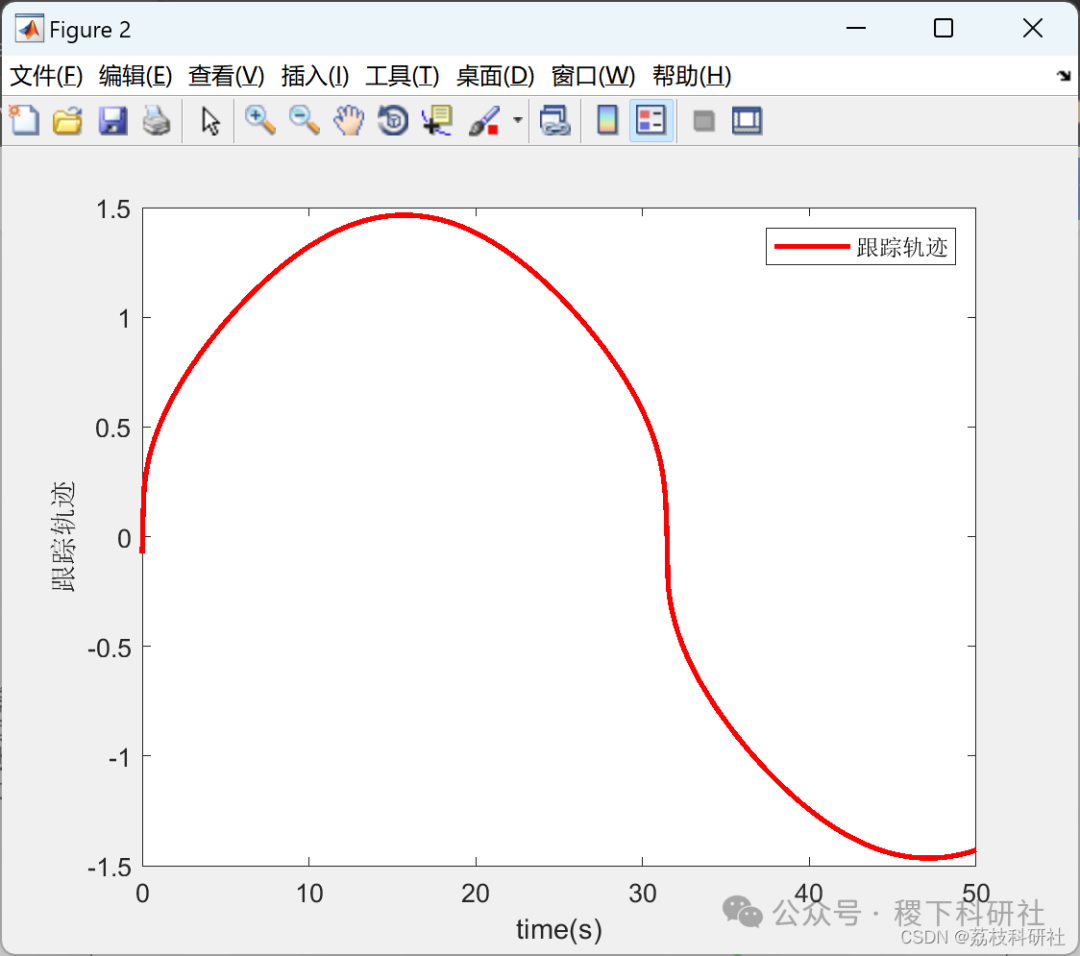Open the 窗口(W) menu
The image size is (1080, 956).
(593, 76)
